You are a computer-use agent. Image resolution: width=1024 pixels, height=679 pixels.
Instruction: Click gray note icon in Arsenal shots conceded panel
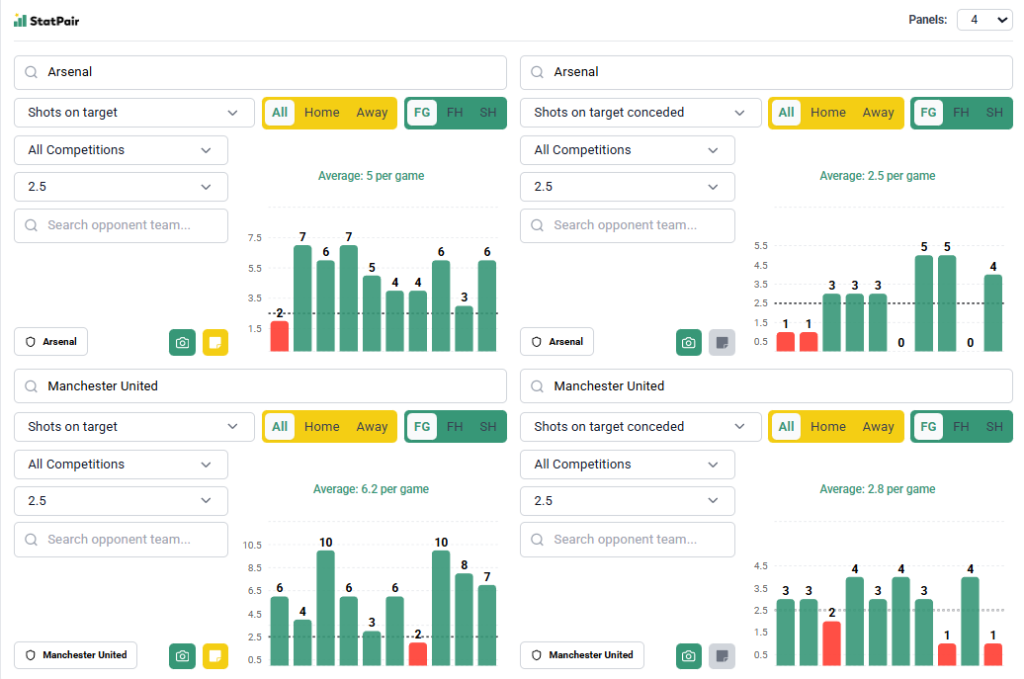pos(721,342)
